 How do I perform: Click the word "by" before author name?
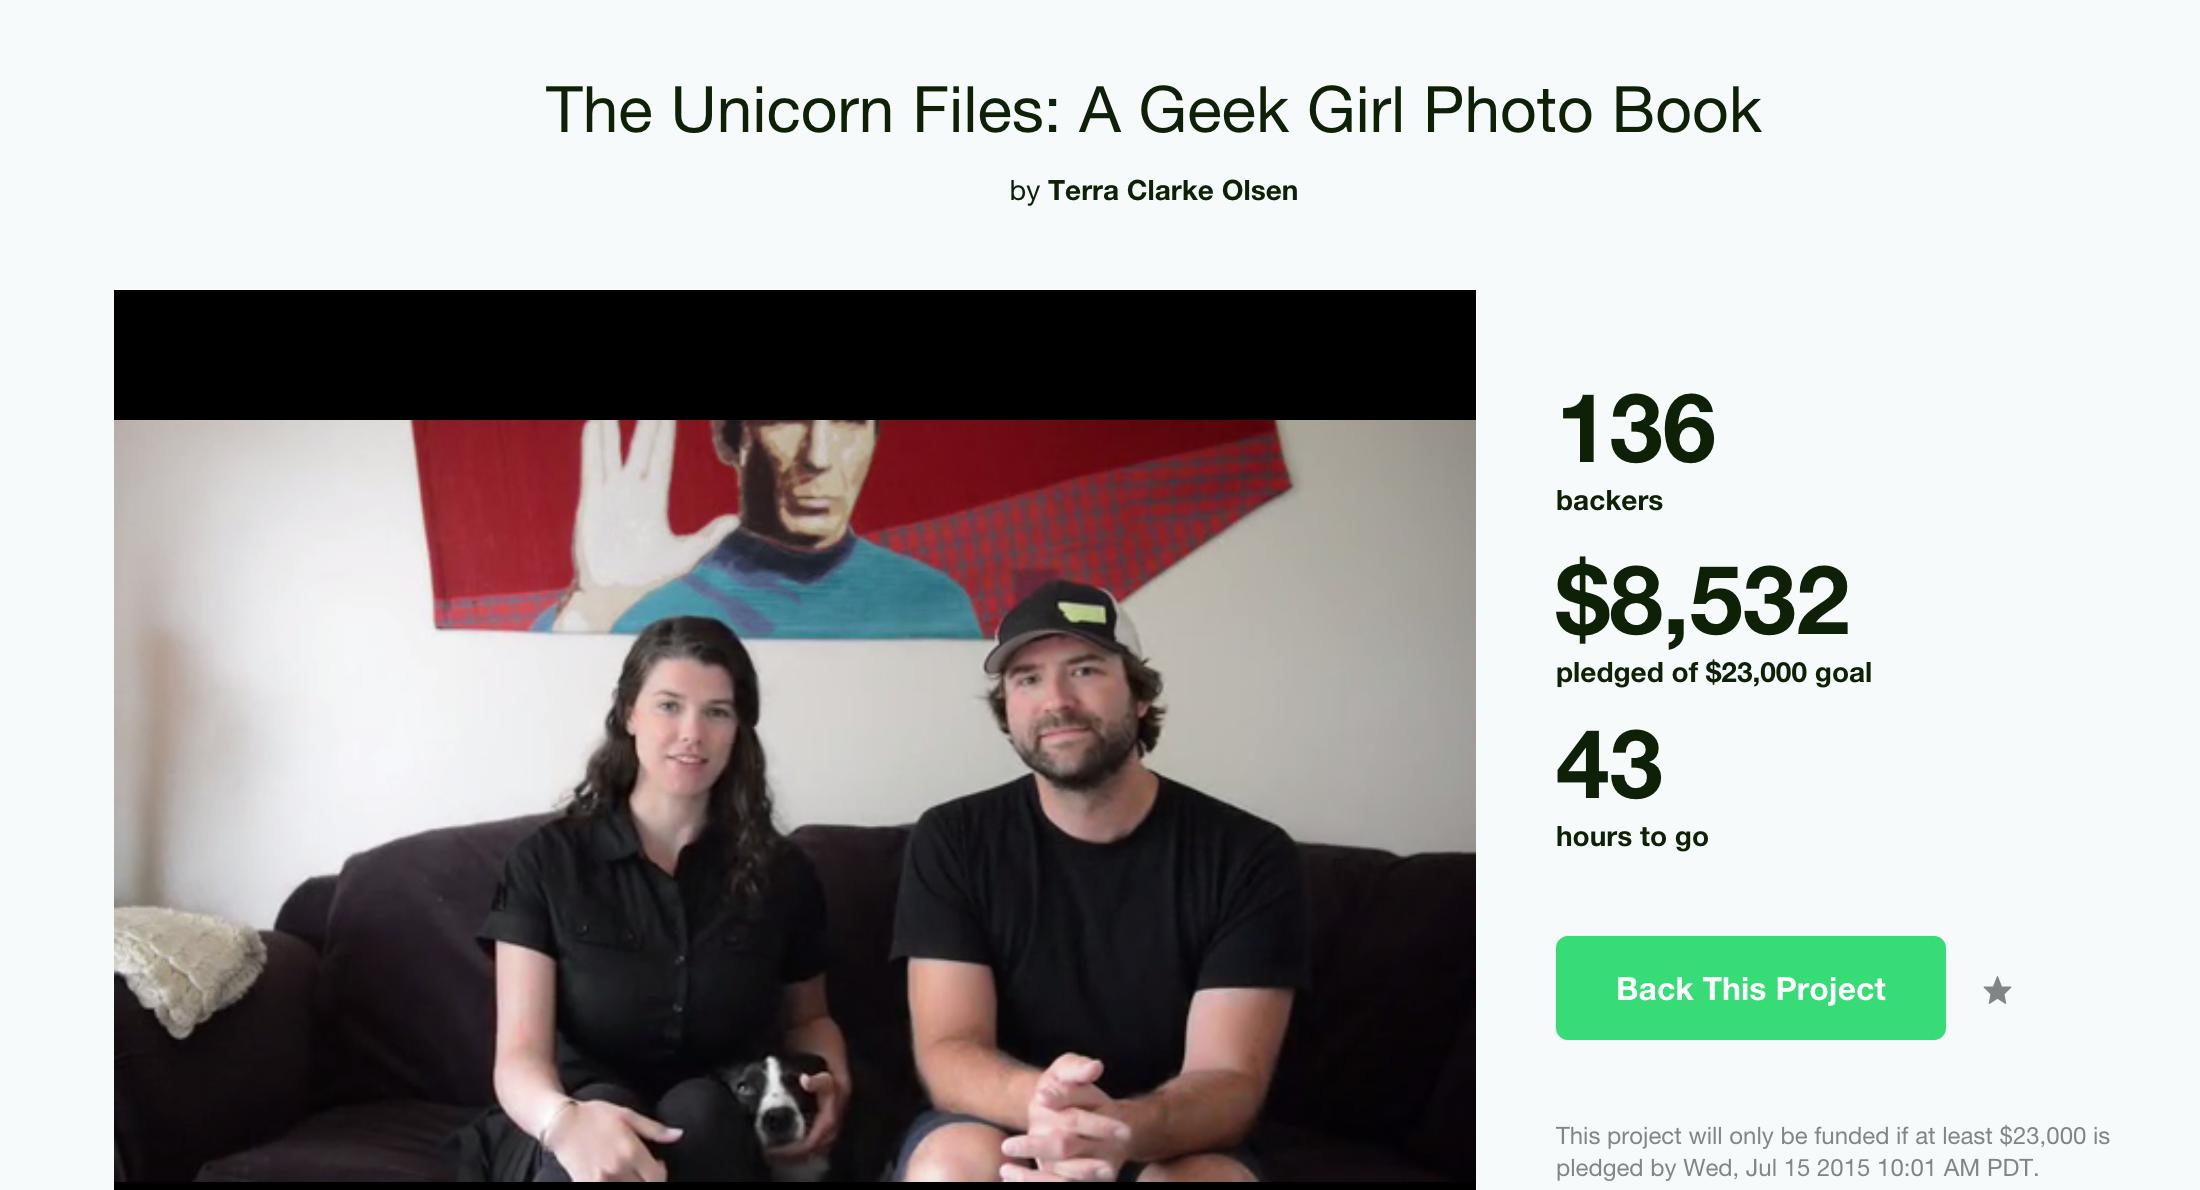[x=1025, y=191]
